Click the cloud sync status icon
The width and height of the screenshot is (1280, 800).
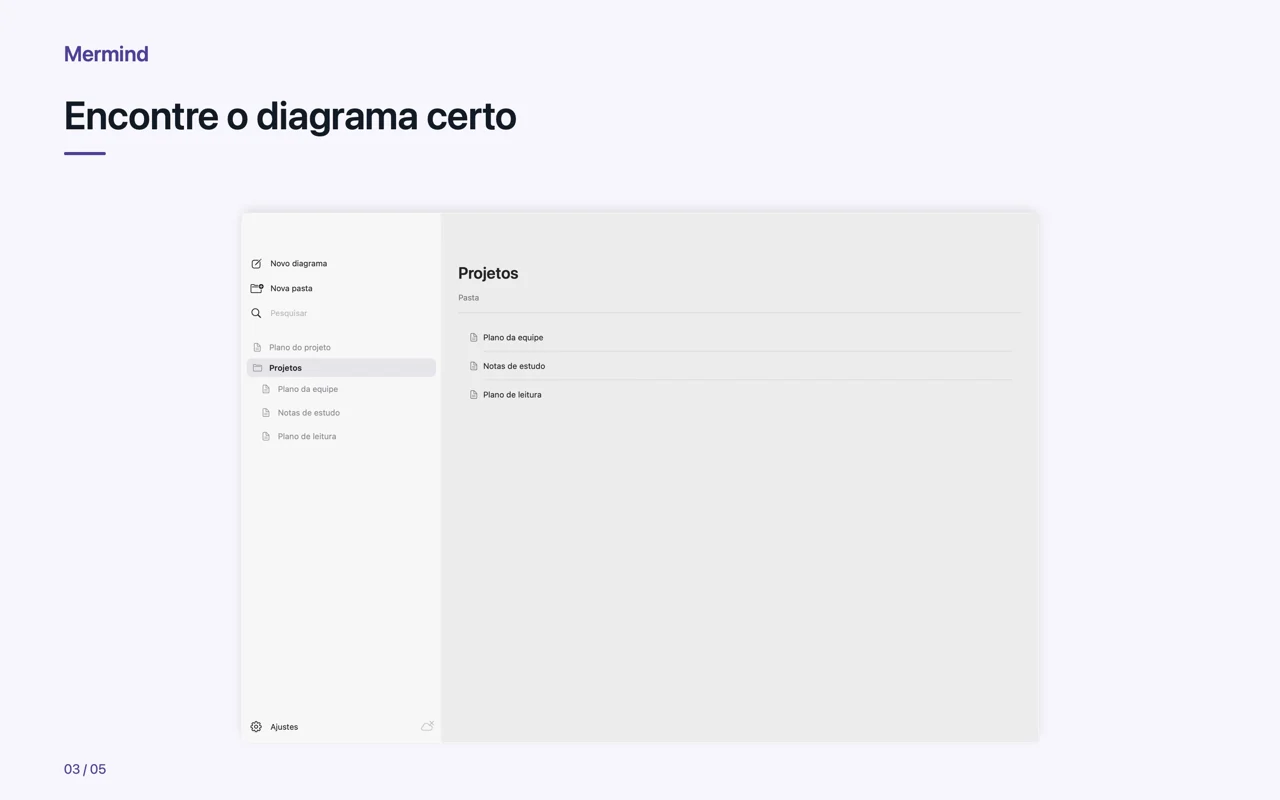427,726
